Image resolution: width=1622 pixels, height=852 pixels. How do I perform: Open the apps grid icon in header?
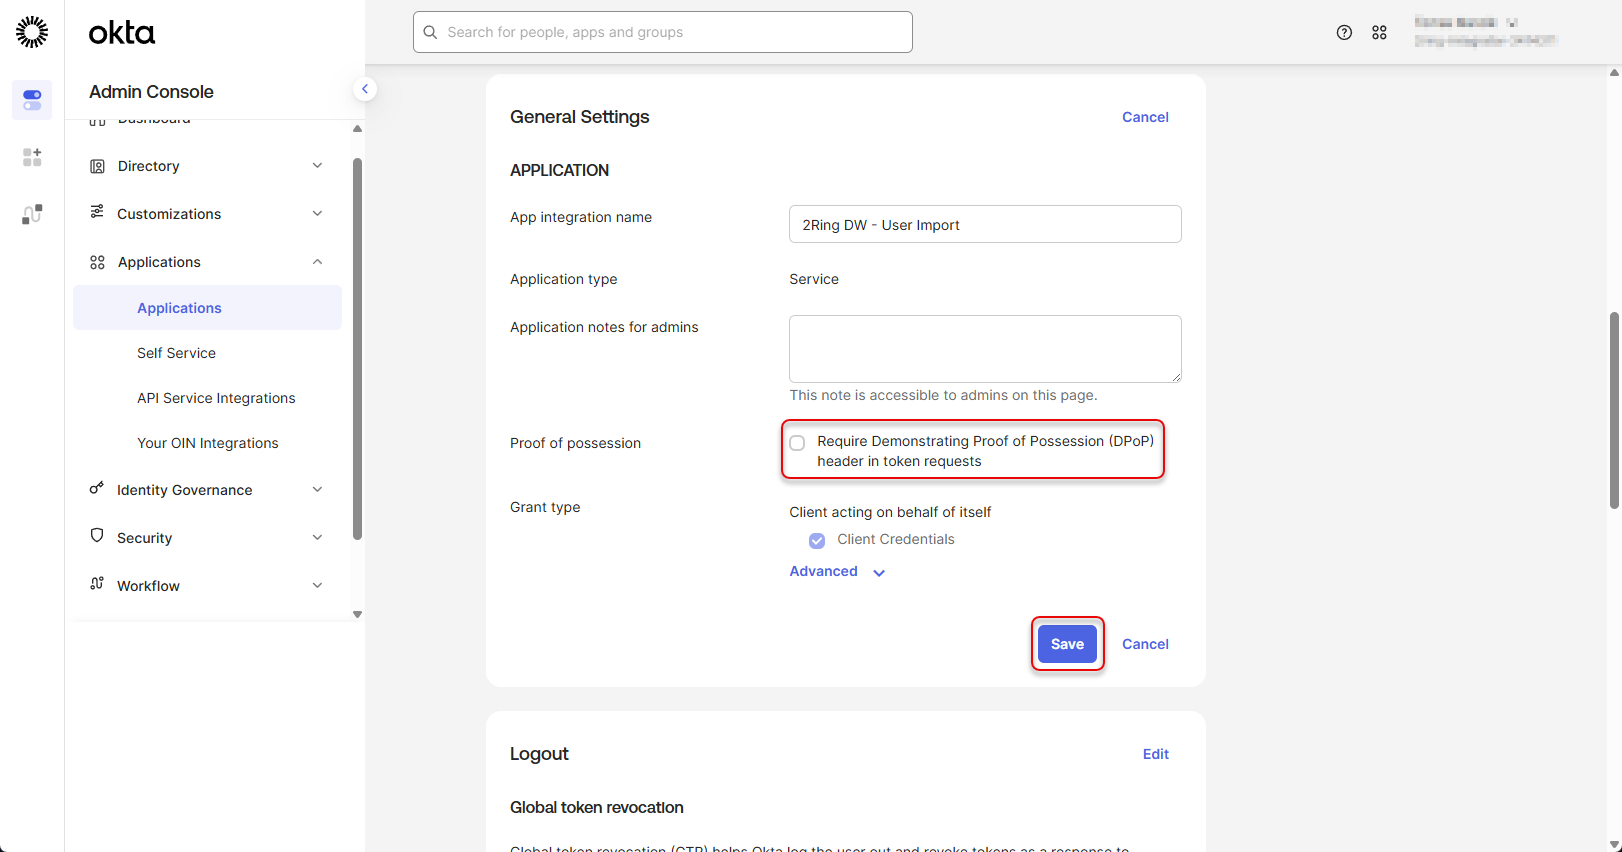[1379, 33]
